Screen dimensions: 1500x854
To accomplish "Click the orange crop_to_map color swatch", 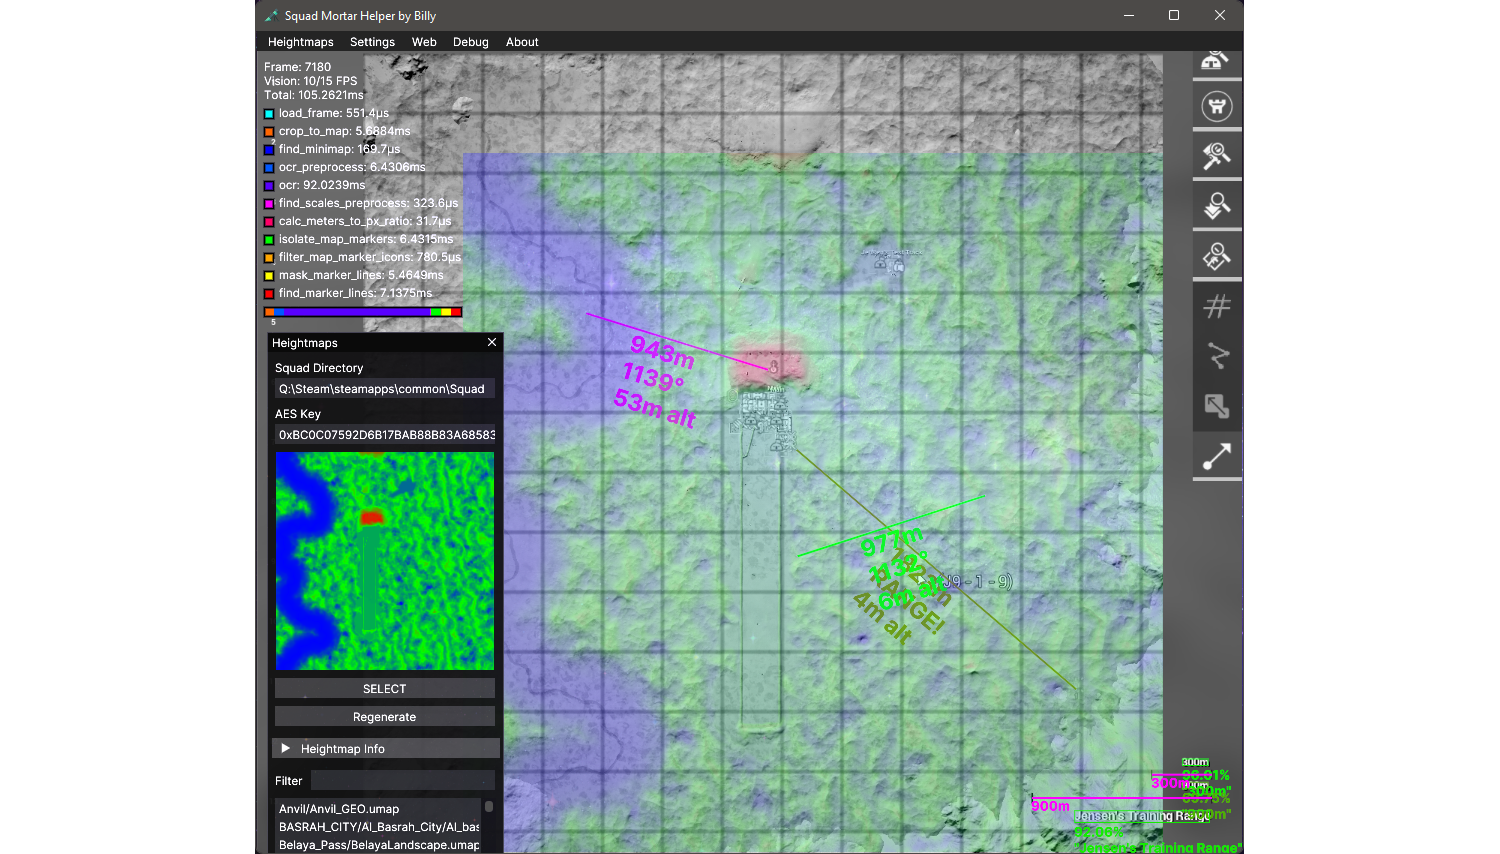I will pos(269,132).
